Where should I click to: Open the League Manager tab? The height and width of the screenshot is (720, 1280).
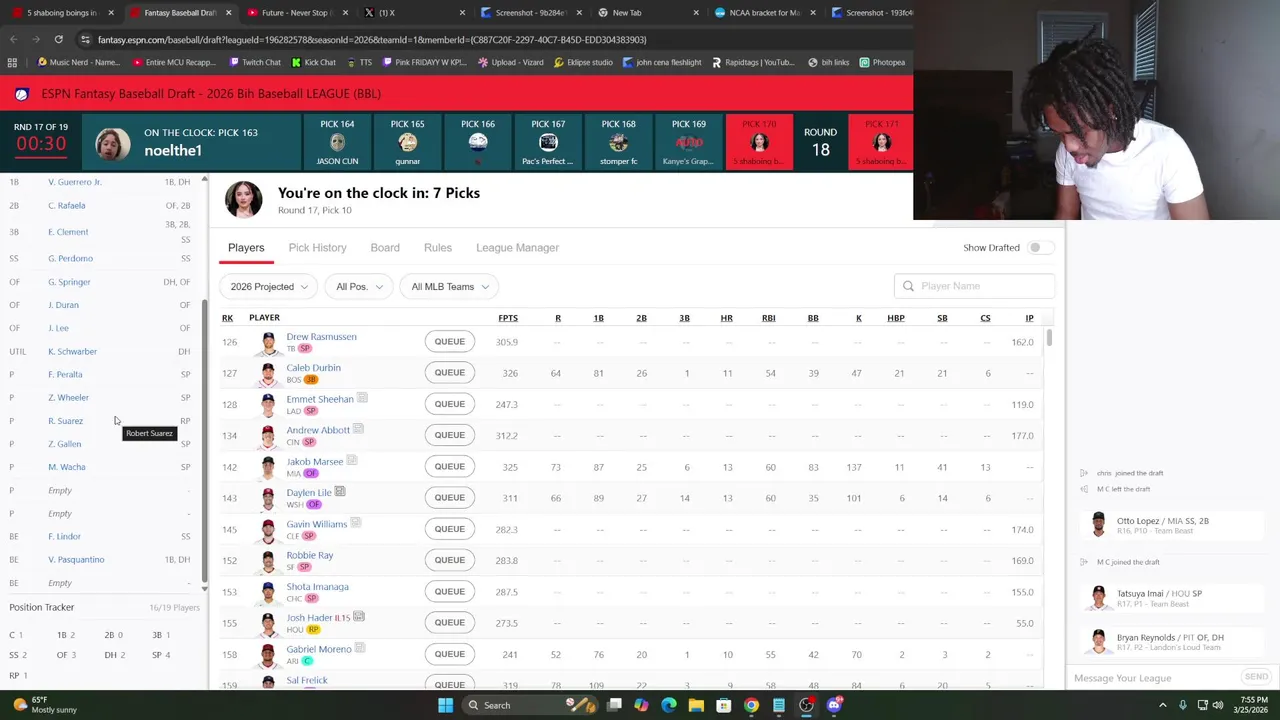(x=517, y=248)
